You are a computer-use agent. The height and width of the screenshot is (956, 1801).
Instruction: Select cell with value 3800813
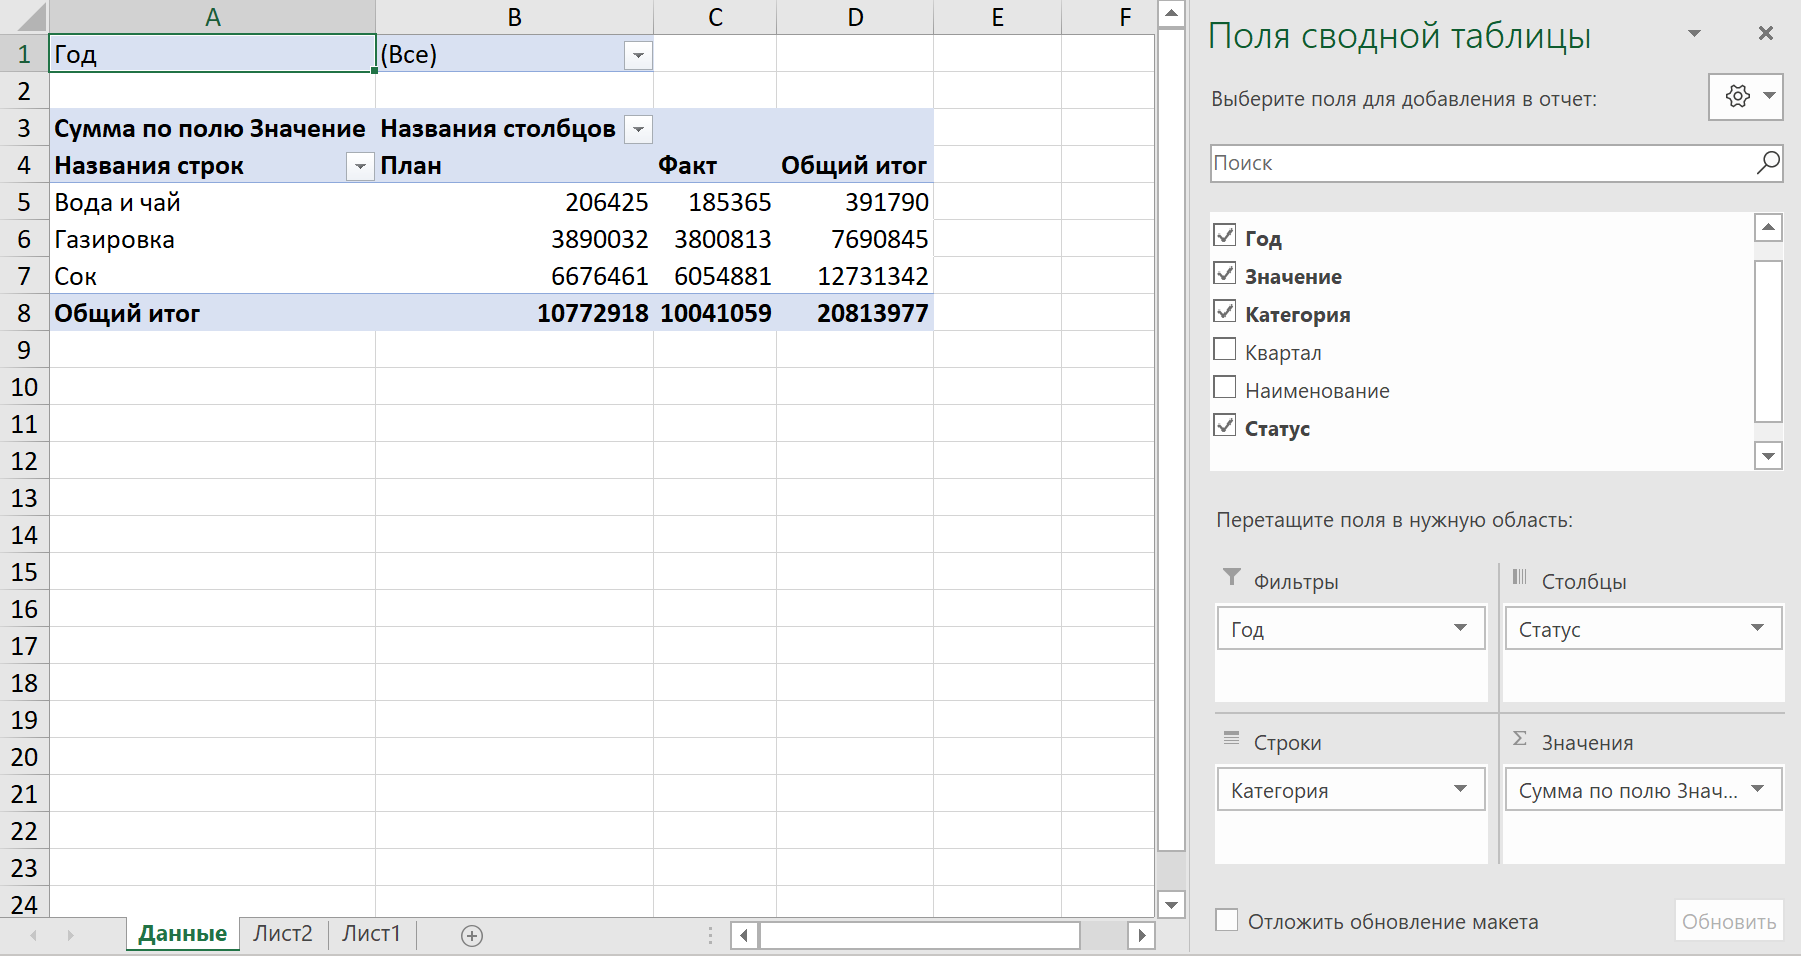[715, 240]
